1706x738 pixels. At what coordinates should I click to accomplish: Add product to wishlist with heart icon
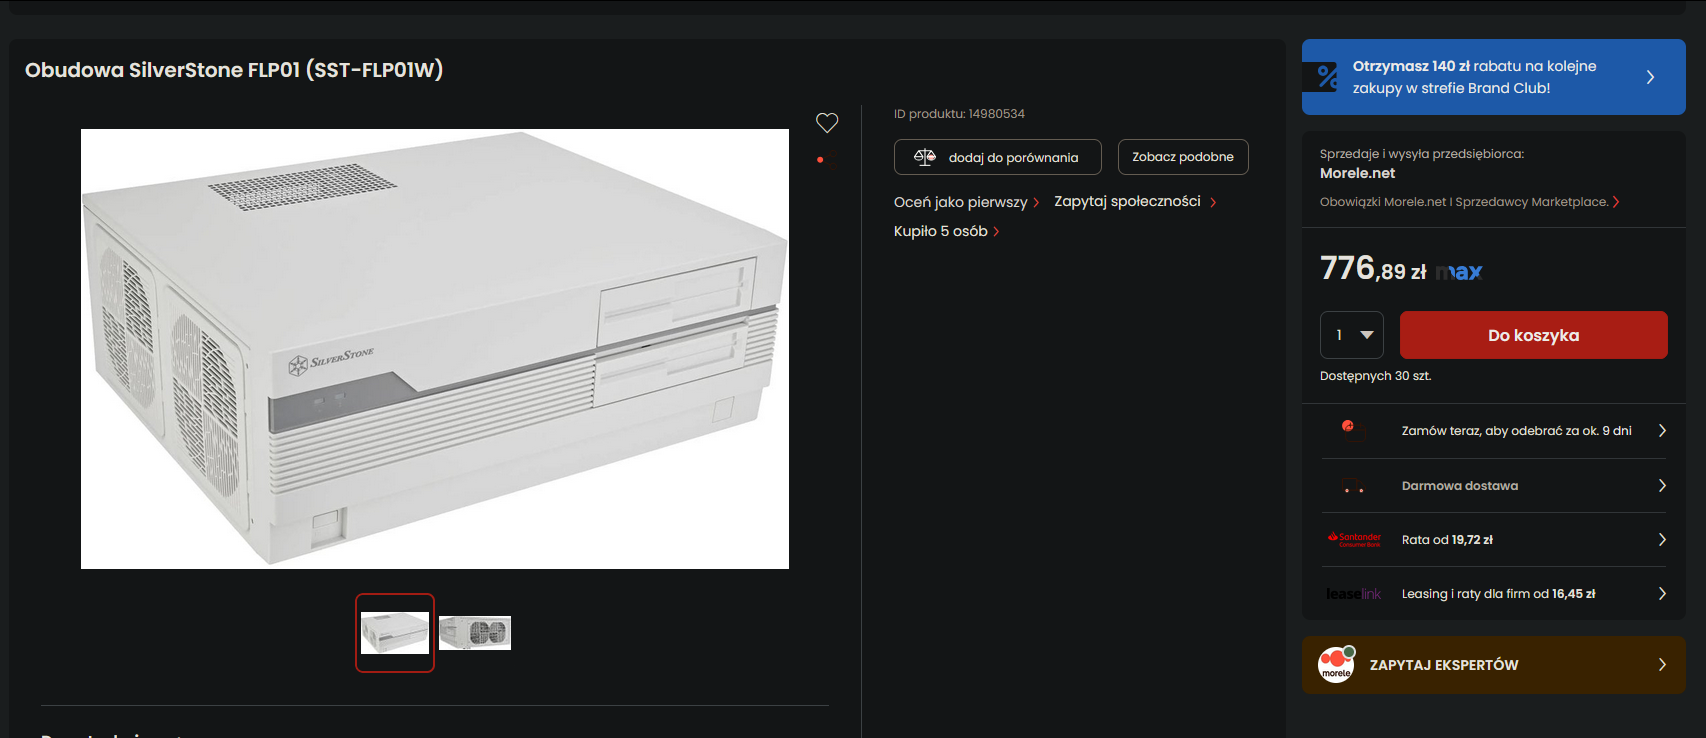[827, 123]
